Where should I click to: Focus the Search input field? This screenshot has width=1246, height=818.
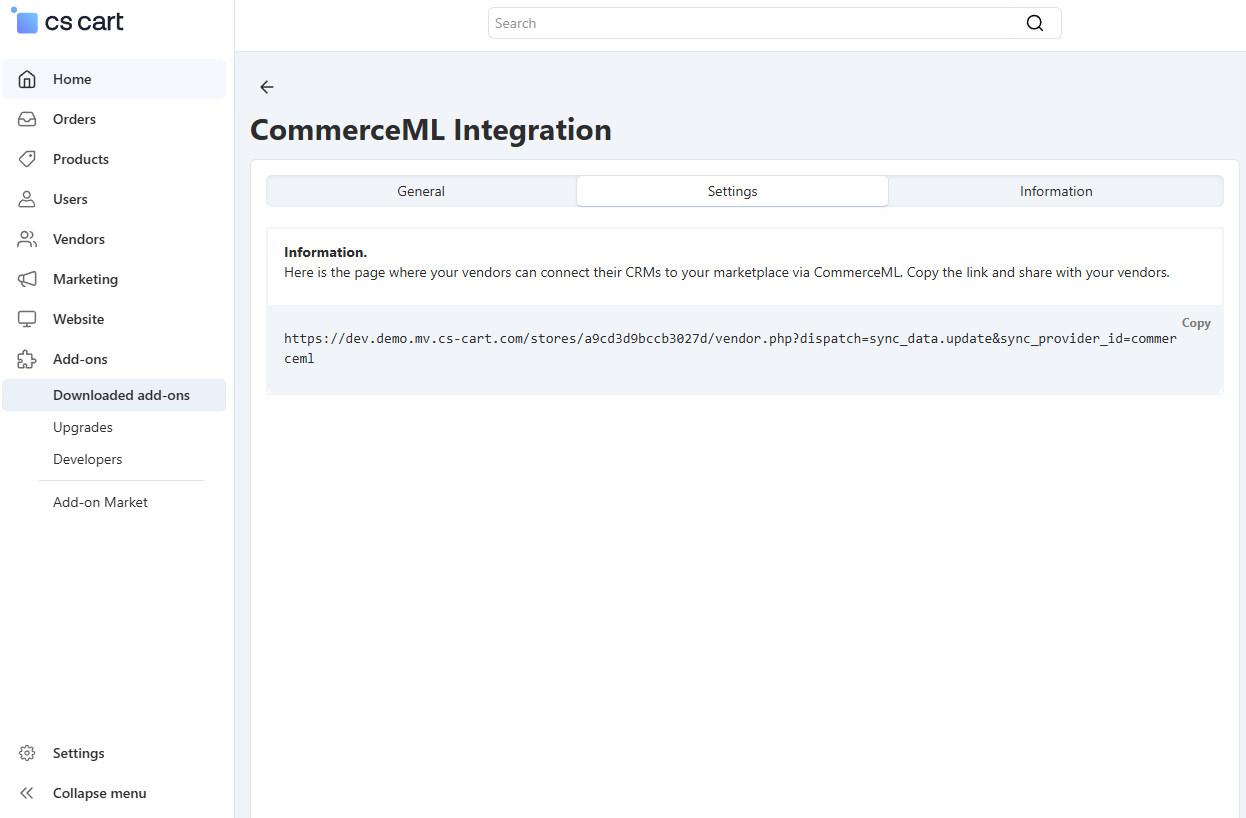pyautogui.click(x=774, y=23)
